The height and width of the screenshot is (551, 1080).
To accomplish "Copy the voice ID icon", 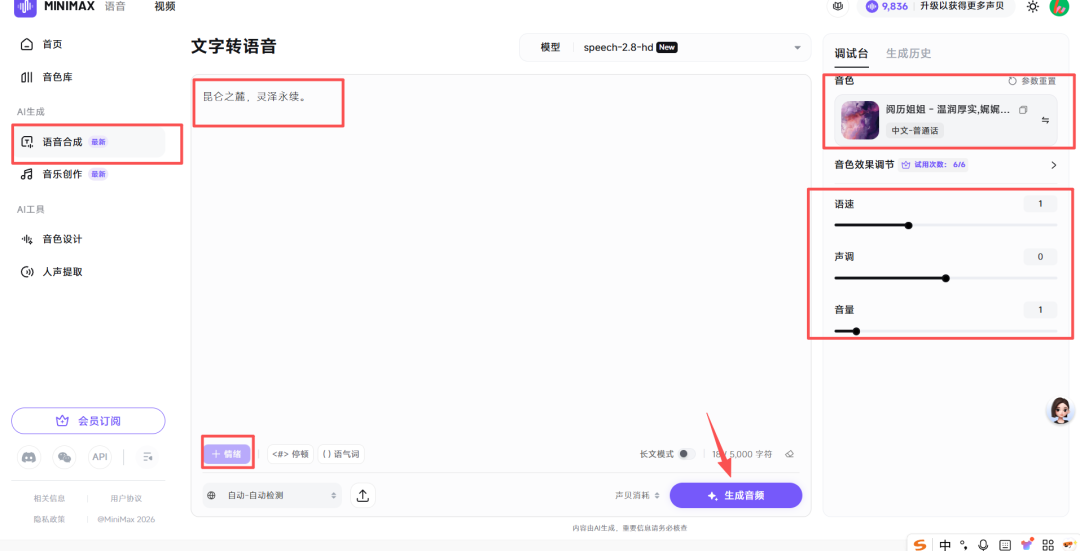I will (x=1023, y=110).
